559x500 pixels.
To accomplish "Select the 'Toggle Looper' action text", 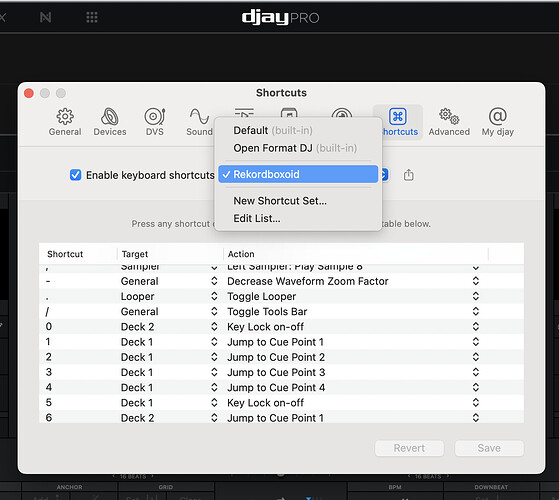I will tap(262, 297).
